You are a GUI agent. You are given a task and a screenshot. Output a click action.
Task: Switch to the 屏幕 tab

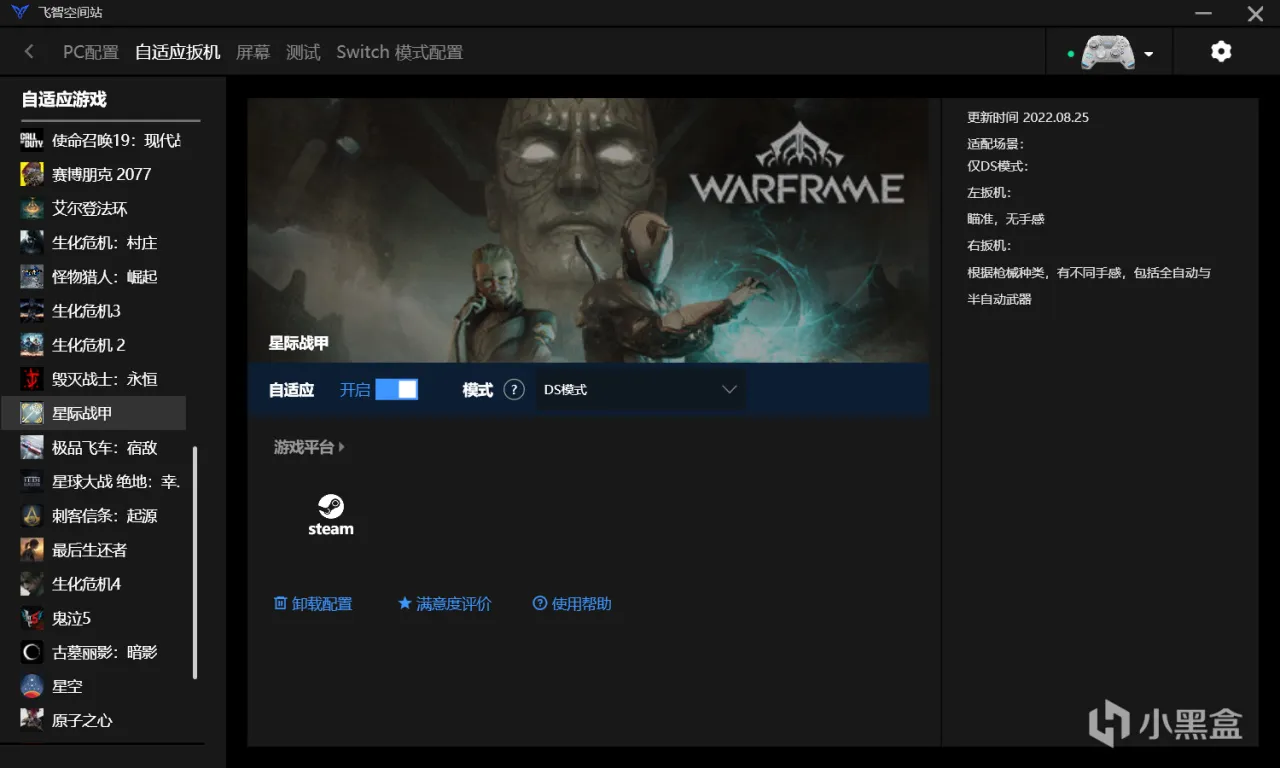[x=253, y=52]
